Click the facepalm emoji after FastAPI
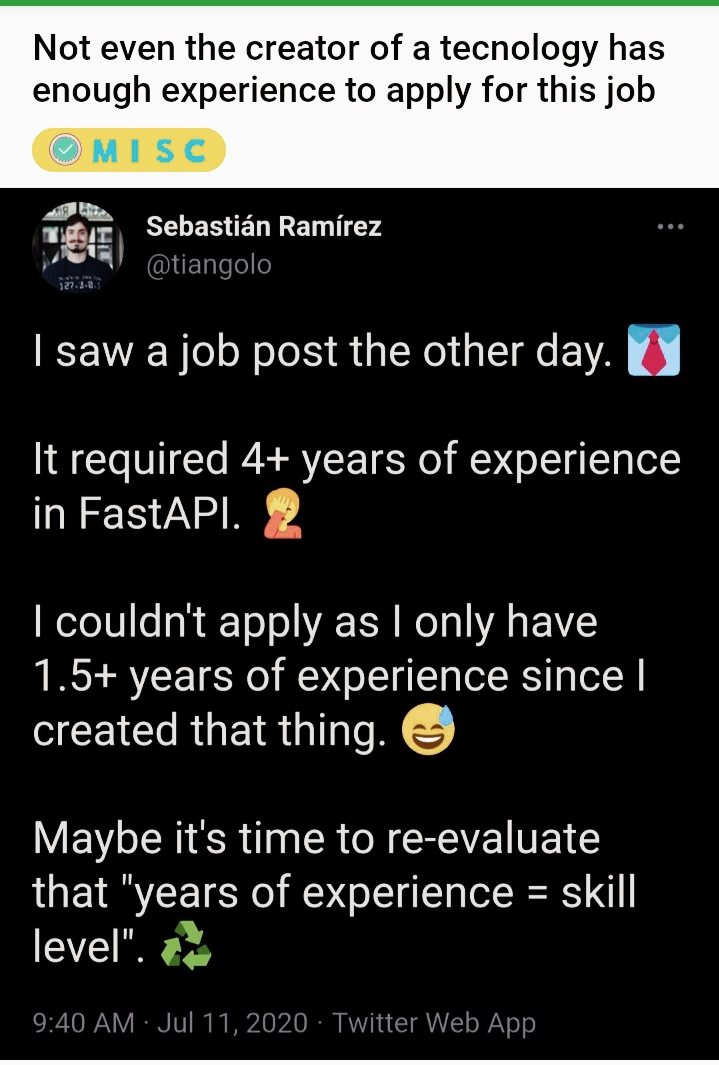 (x=281, y=515)
